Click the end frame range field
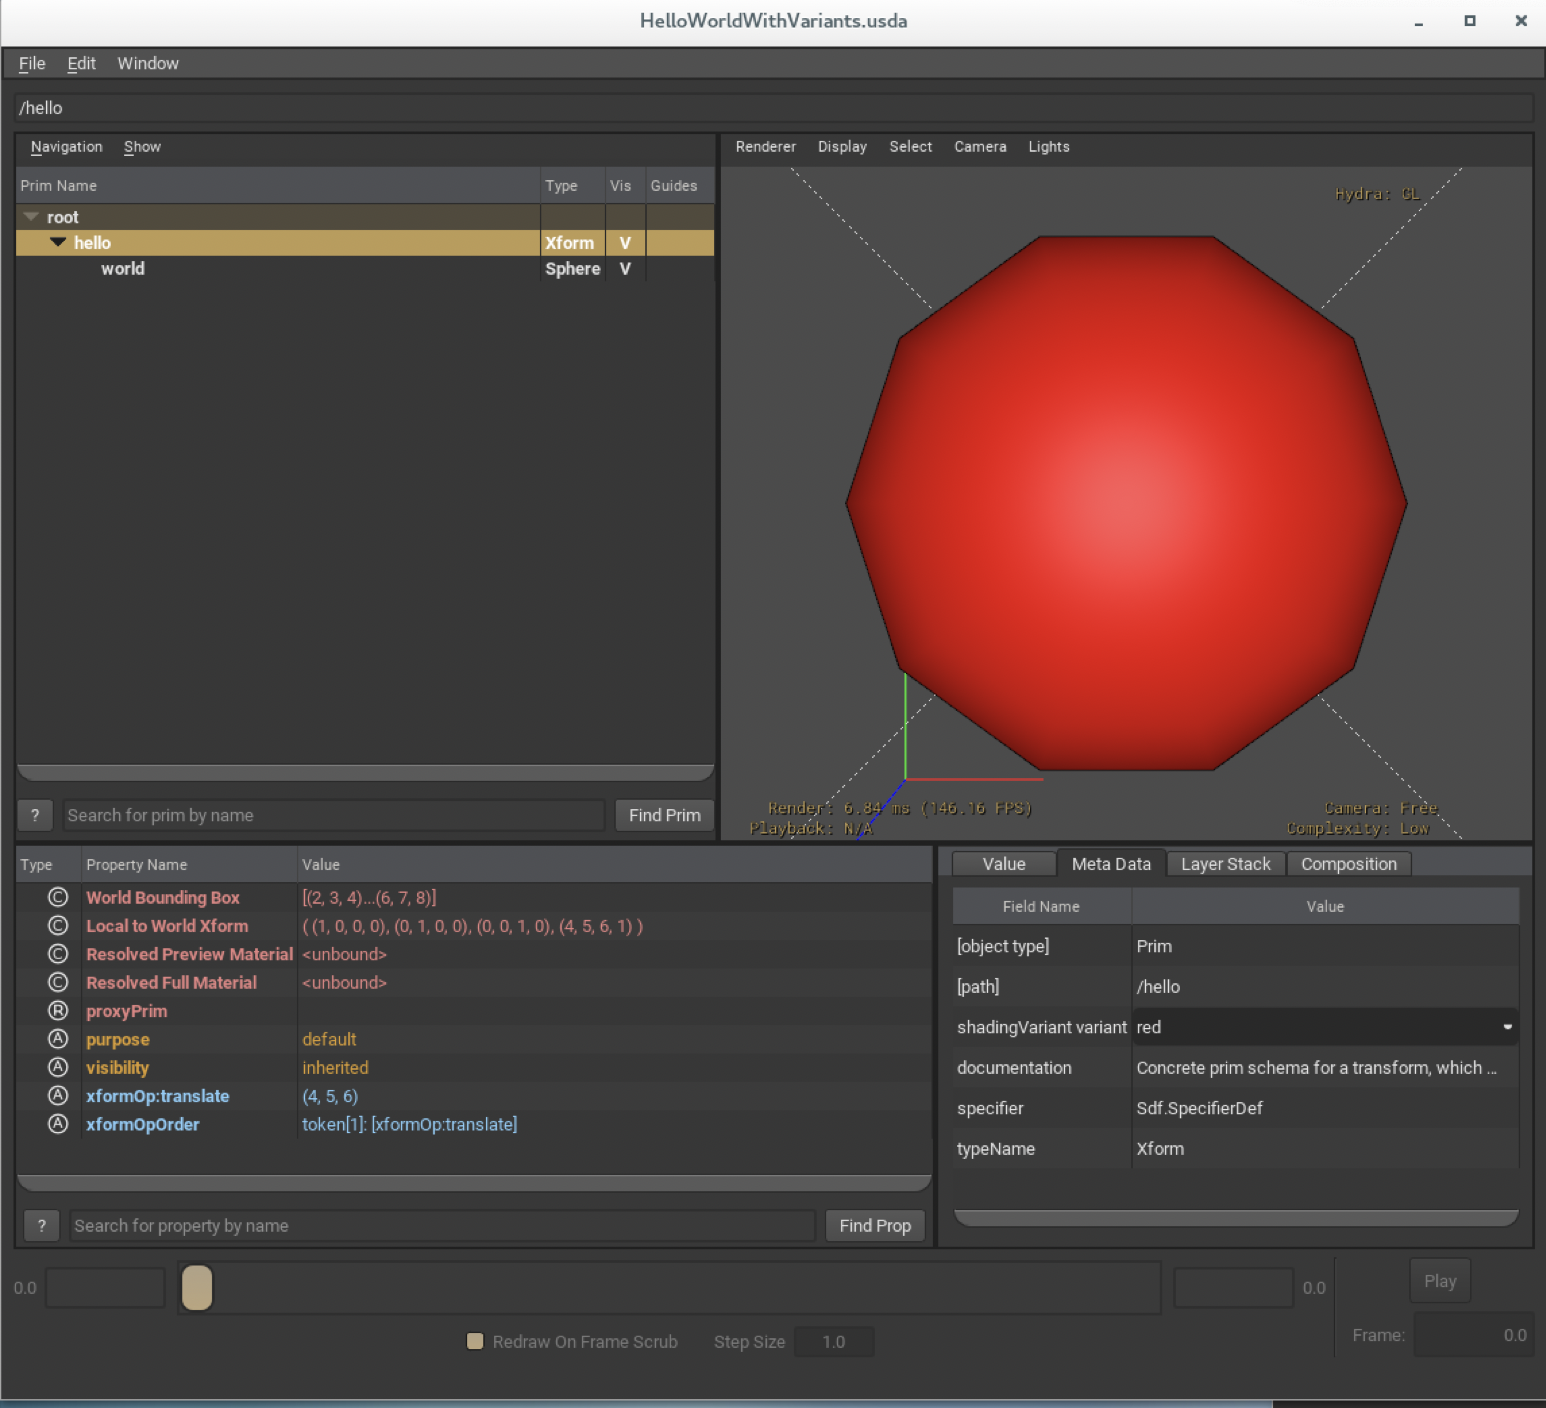 coord(1234,1288)
